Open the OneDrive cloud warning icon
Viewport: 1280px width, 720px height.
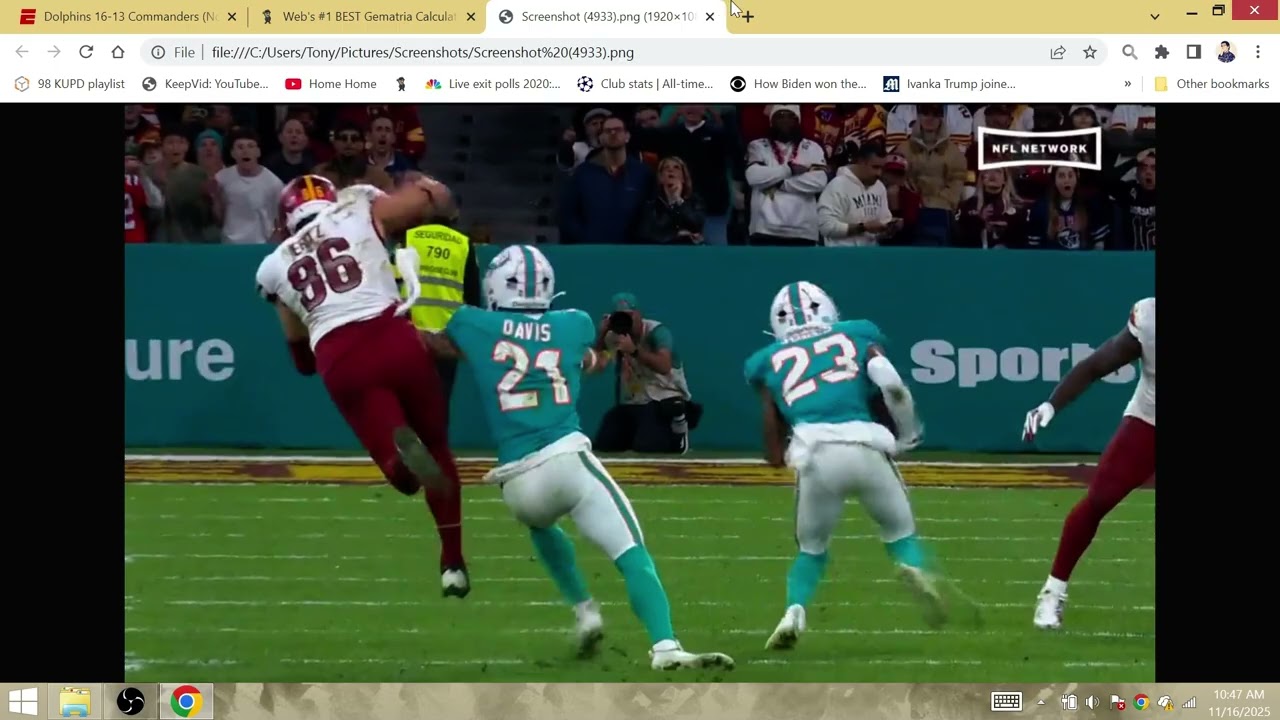[x=1165, y=702]
